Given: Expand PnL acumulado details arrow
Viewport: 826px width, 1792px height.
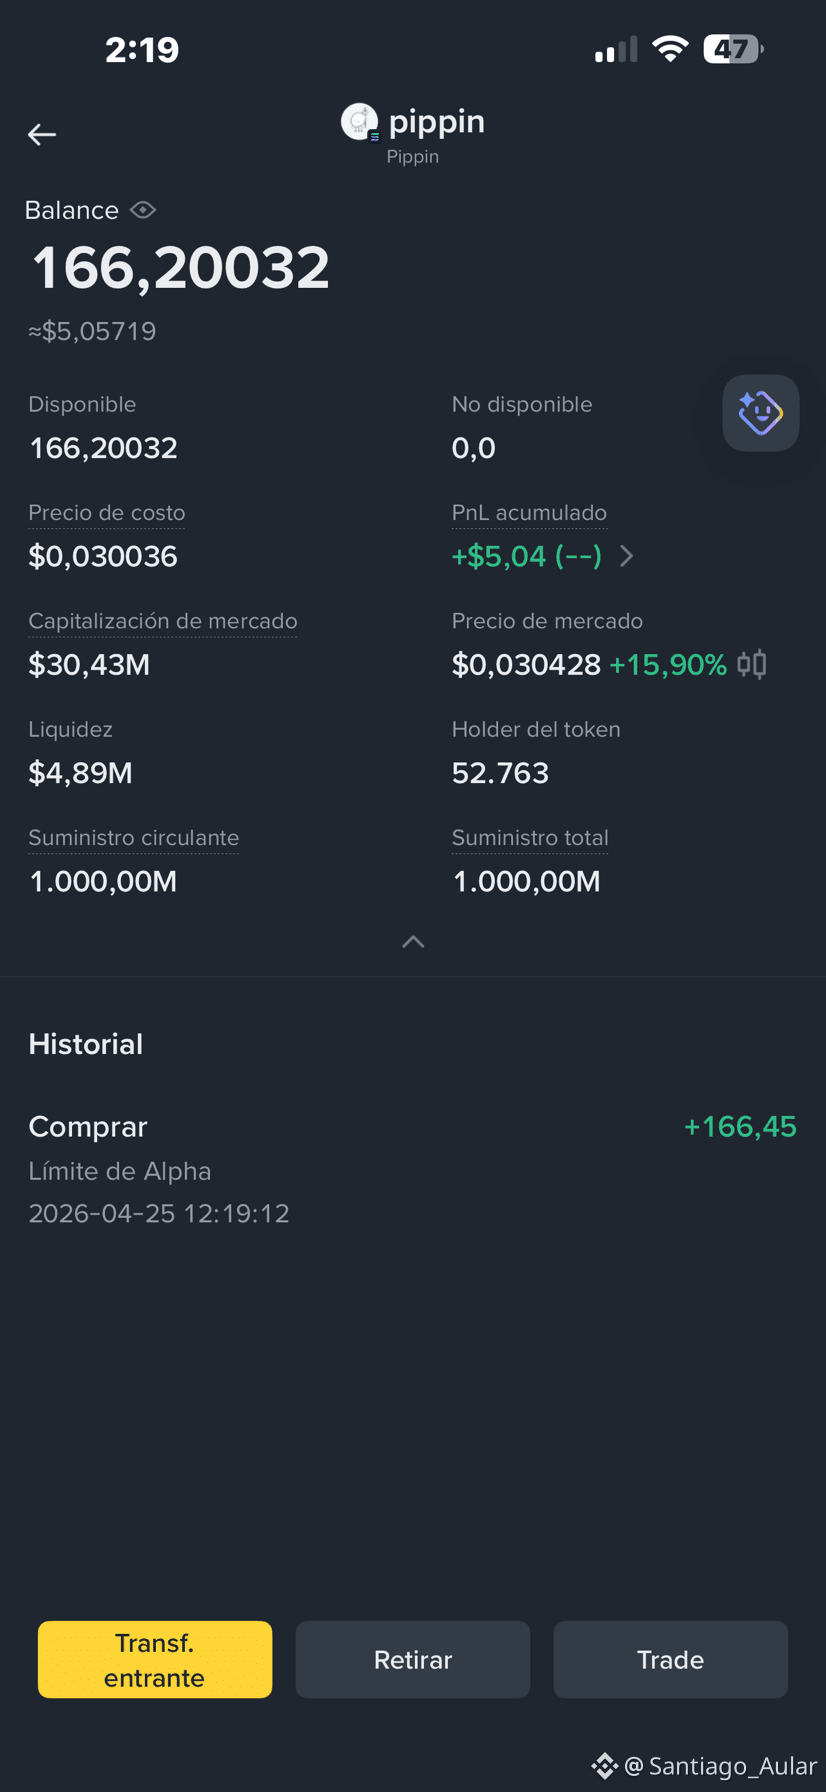Looking at the screenshot, I should pyautogui.click(x=627, y=556).
